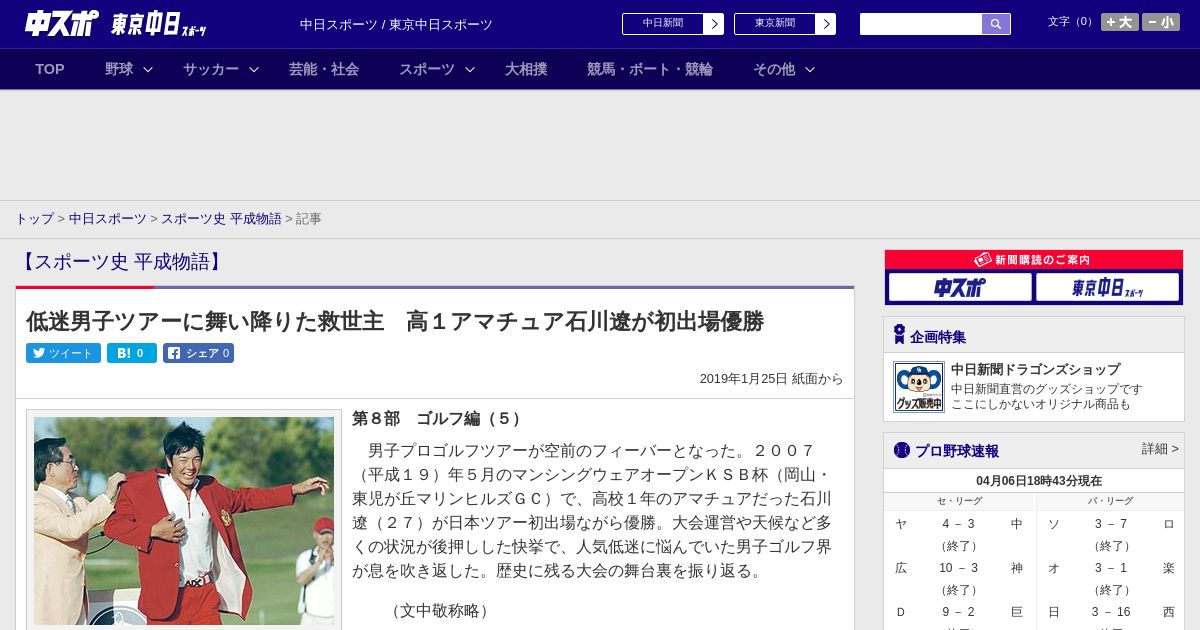Expand the その他 dropdown chevron
Viewport: 1200px width, 630px height.
coord(810,69)
